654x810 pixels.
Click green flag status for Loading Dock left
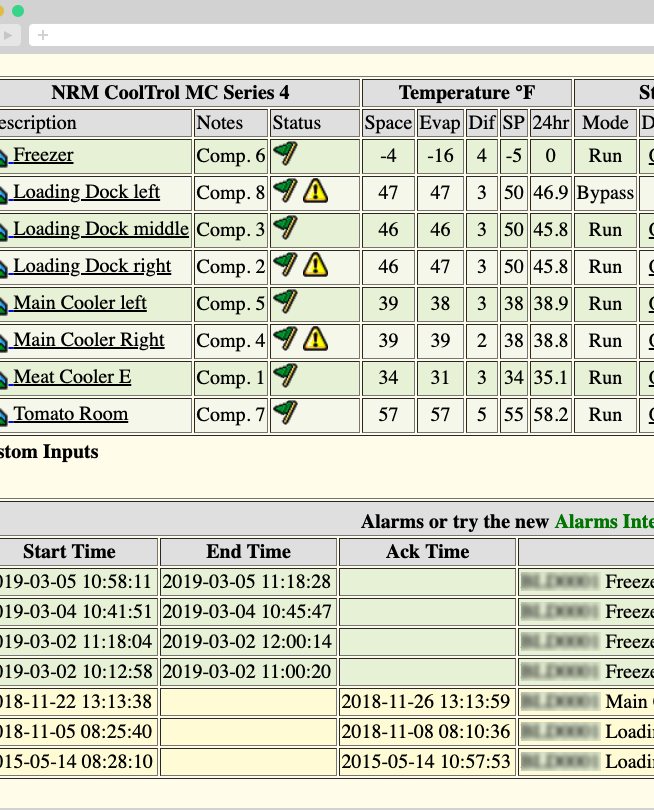[285, 191]
